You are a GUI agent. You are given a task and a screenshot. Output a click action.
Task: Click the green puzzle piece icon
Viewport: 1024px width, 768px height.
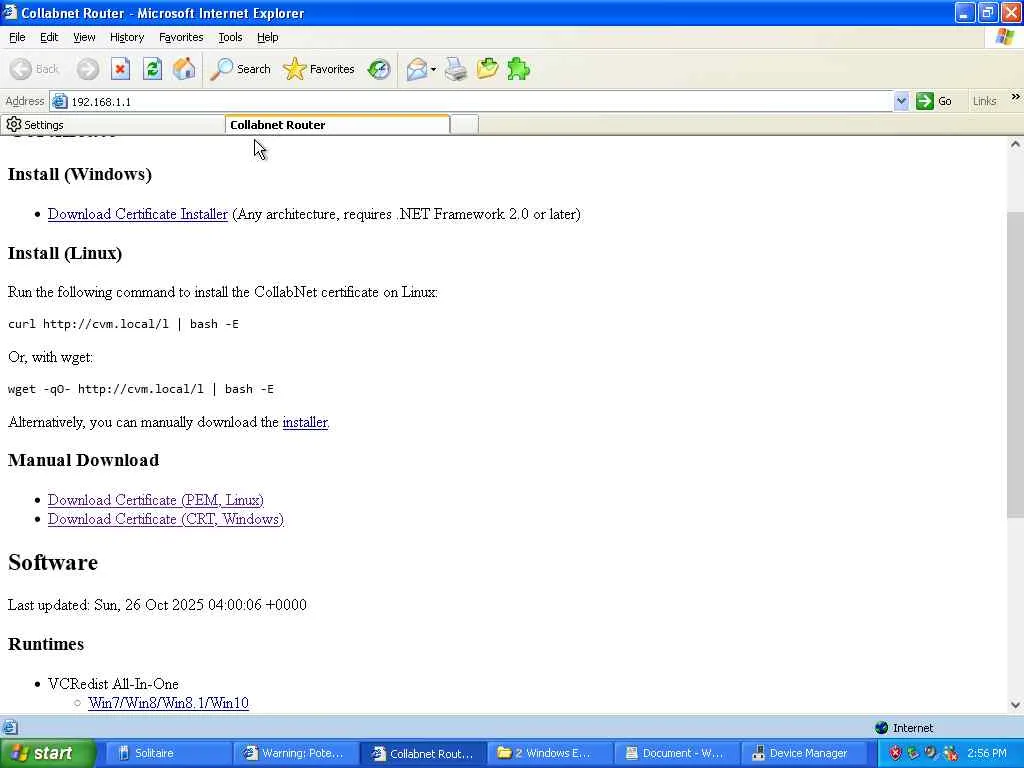(519, 69)
